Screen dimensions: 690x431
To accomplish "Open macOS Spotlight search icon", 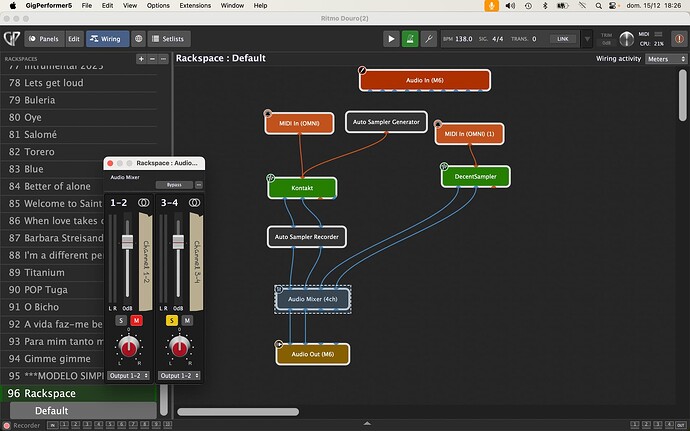I will click(598, 6).
